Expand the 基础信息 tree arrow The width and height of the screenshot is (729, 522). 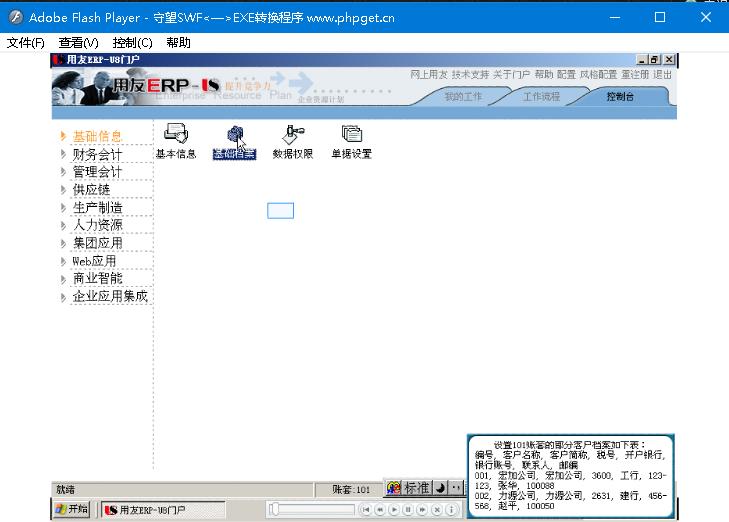[x=63, y=136]
